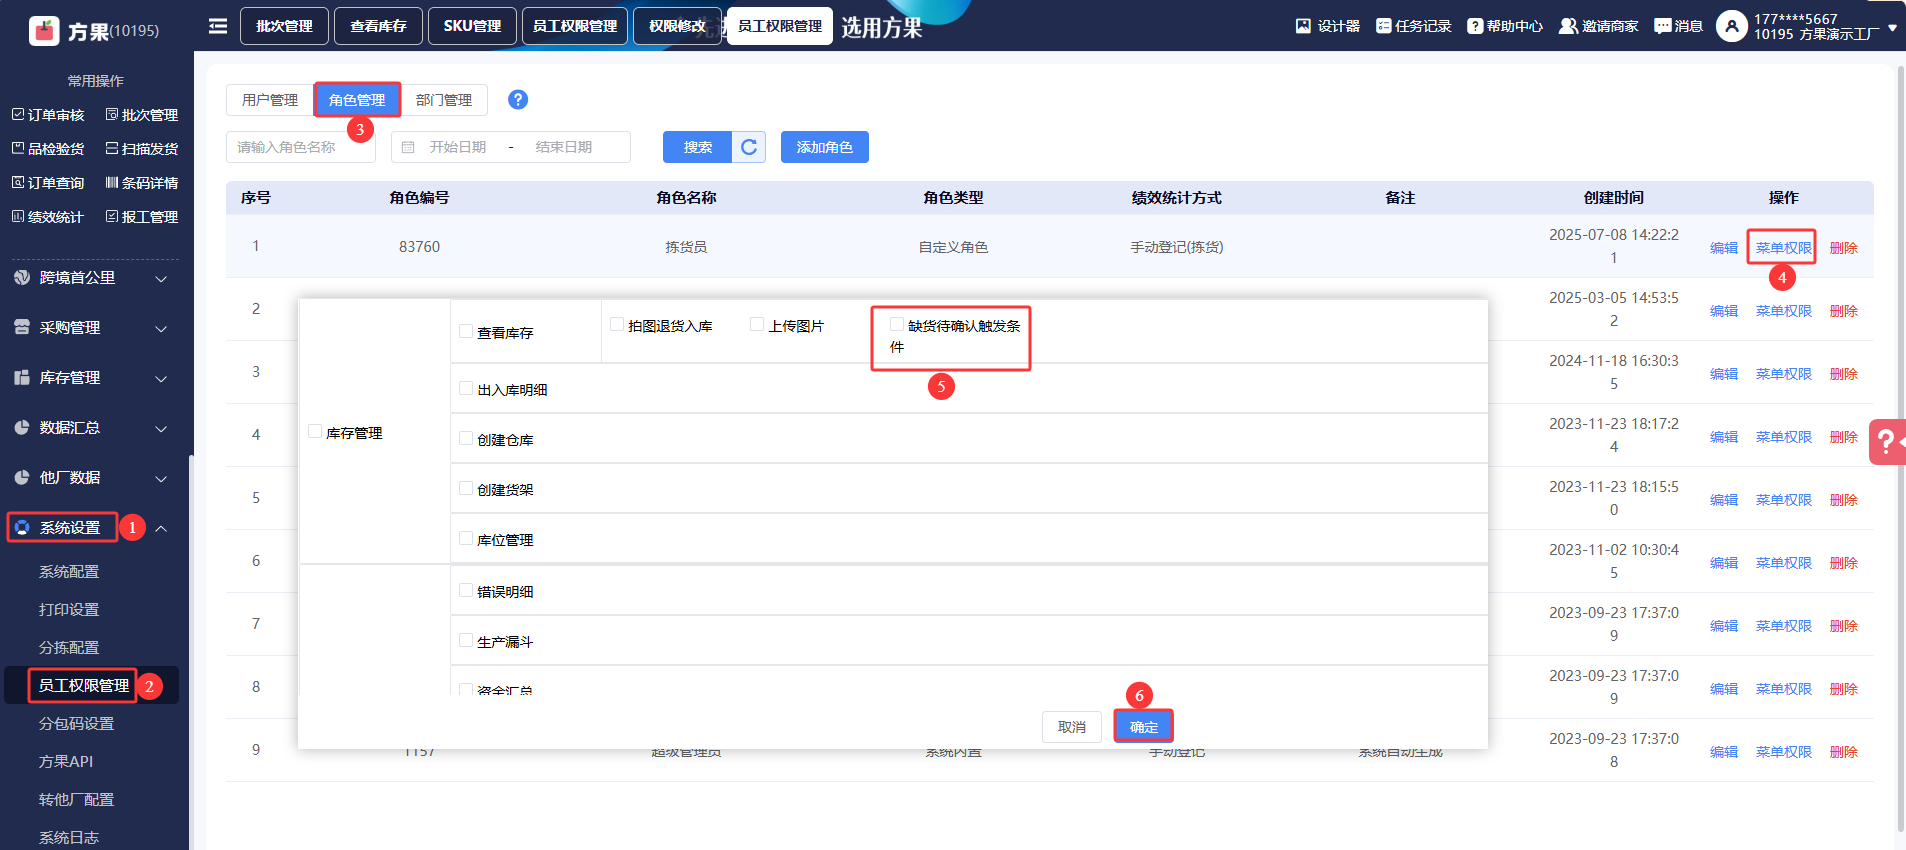Expand the 数据汇总 sidebar section
This screenshot has height=850, width=1906.
pyautogui.click(x=90, y=428)
